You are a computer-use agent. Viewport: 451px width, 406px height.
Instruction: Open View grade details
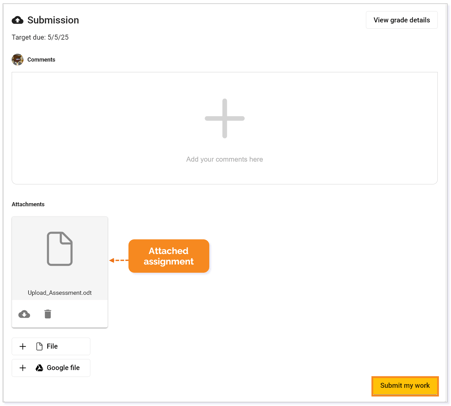point(402,20)
